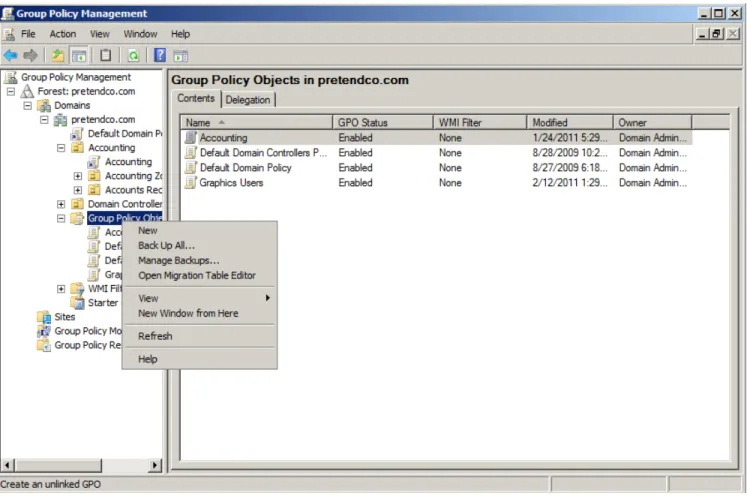The width and height of the screenshot is (747, 496).
Task: Click the 2/12/2011 modified date cell
Action: 570,182
